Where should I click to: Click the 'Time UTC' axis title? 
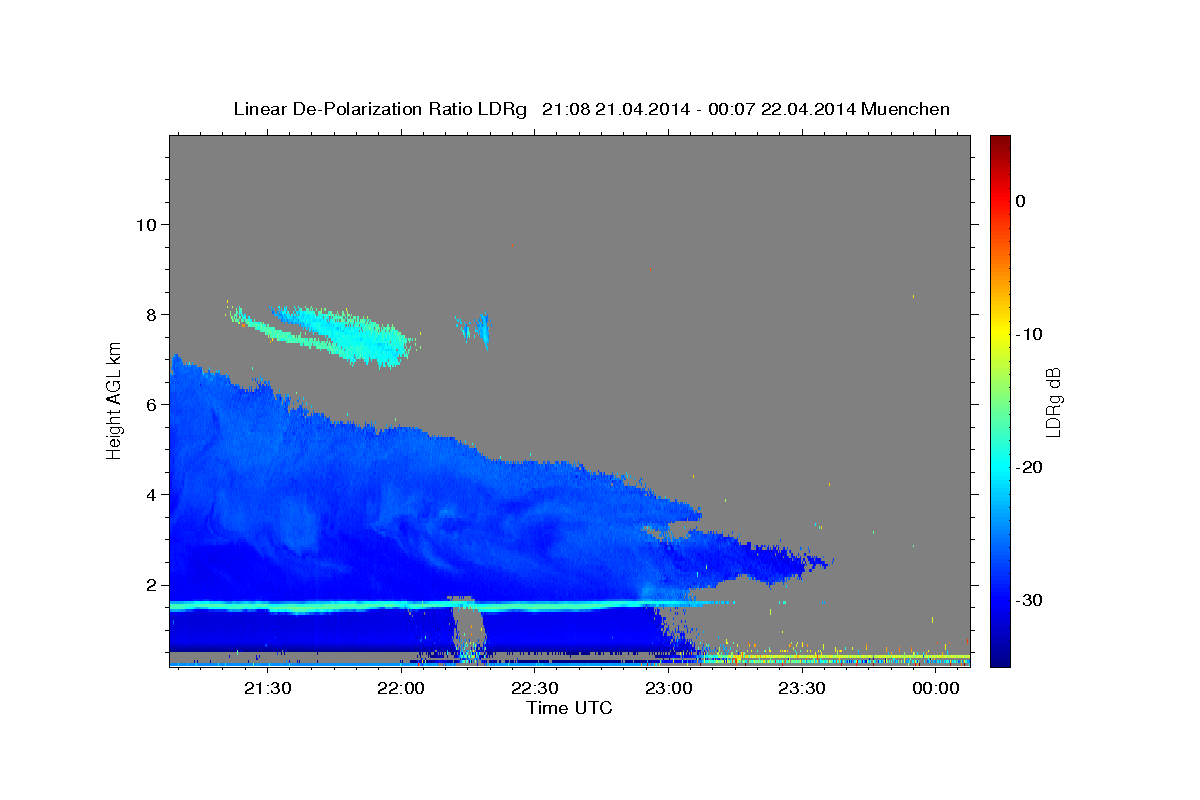pos(569,708)
